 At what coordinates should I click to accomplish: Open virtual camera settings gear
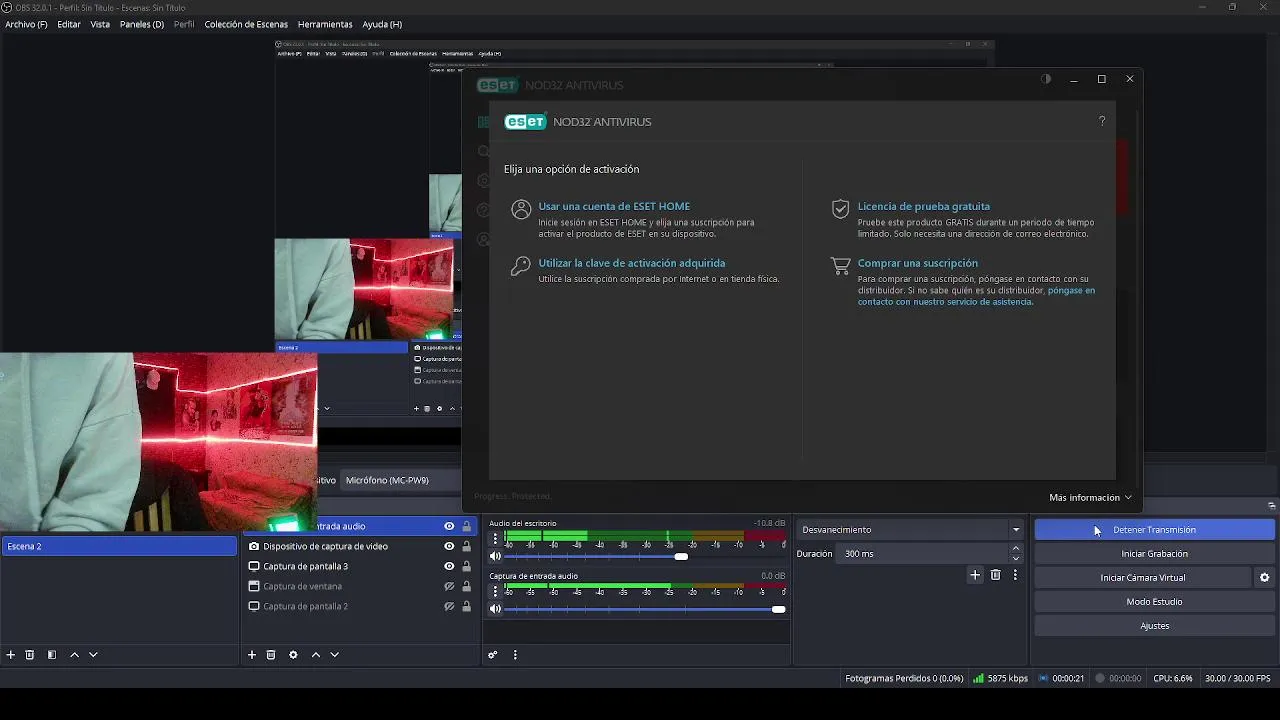[1264, 578]
